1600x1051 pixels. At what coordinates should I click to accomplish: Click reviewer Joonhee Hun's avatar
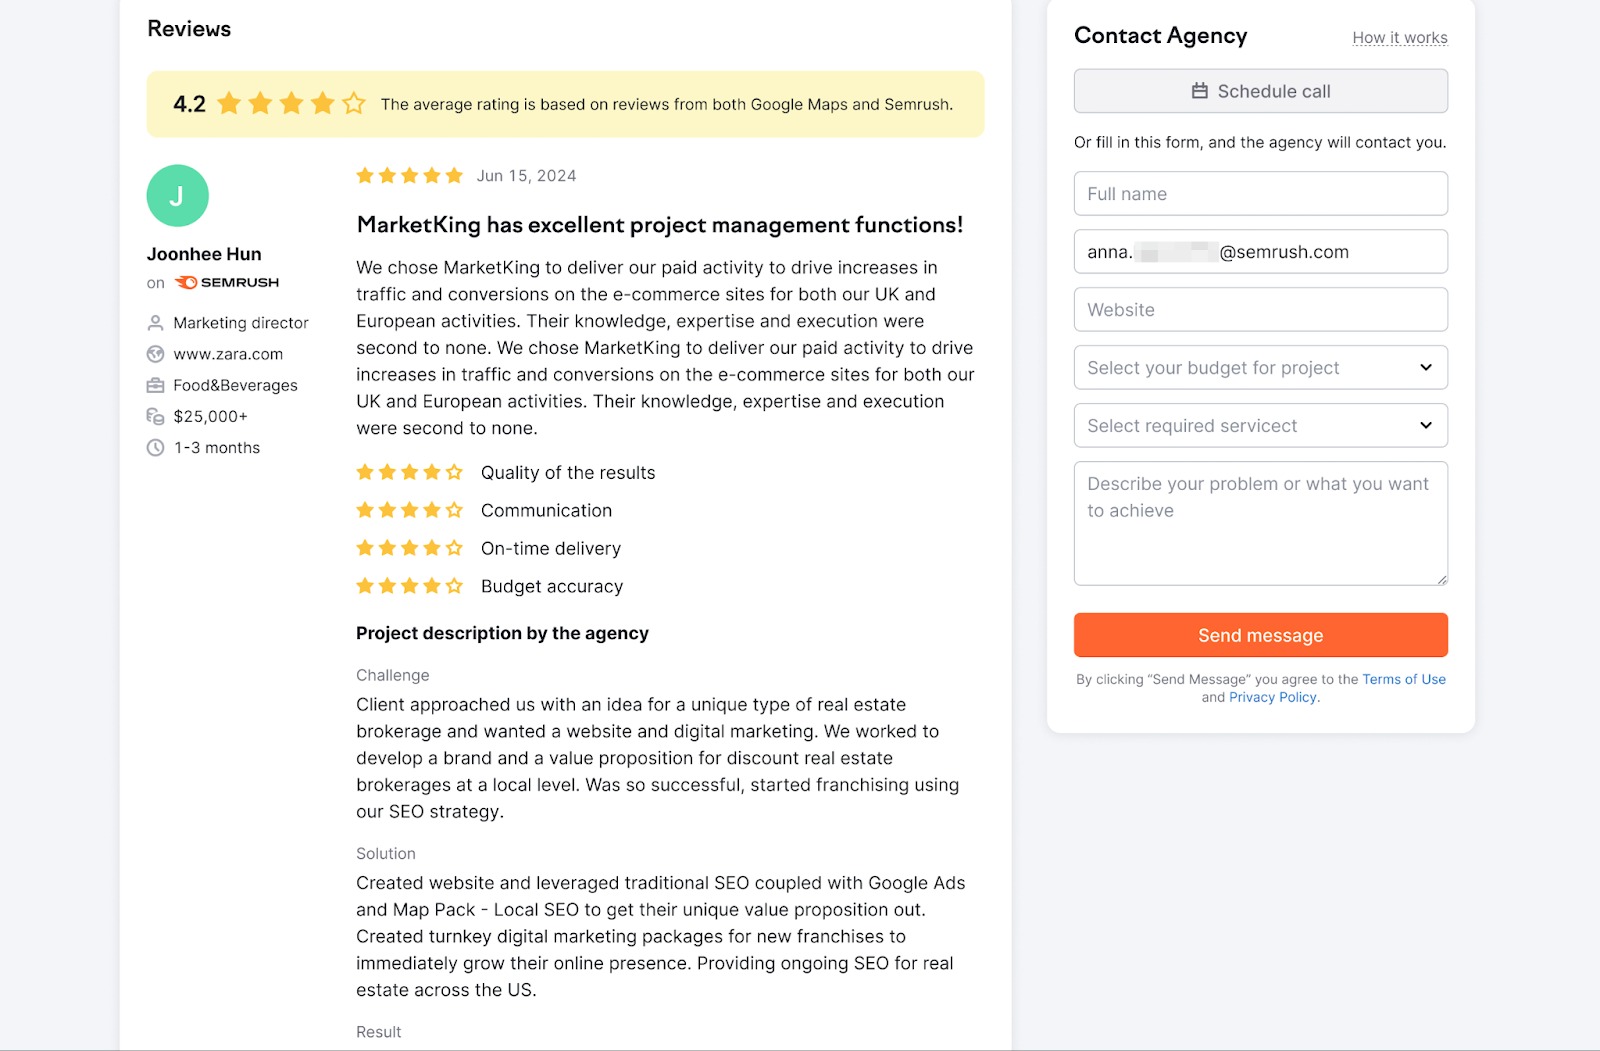179,196
